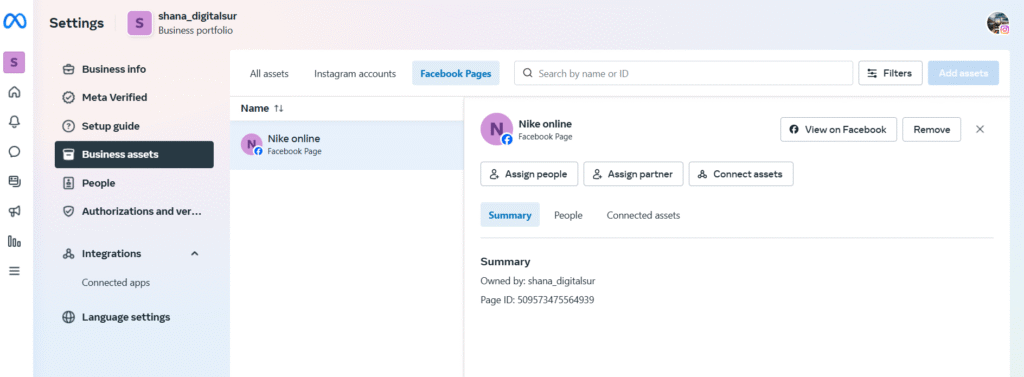Image resolution: width=1024 pixels, height=377 pixels.
Task: Click Page ID: 509573475564939 text
Action: pyautogui.click(x=537, y=300)
